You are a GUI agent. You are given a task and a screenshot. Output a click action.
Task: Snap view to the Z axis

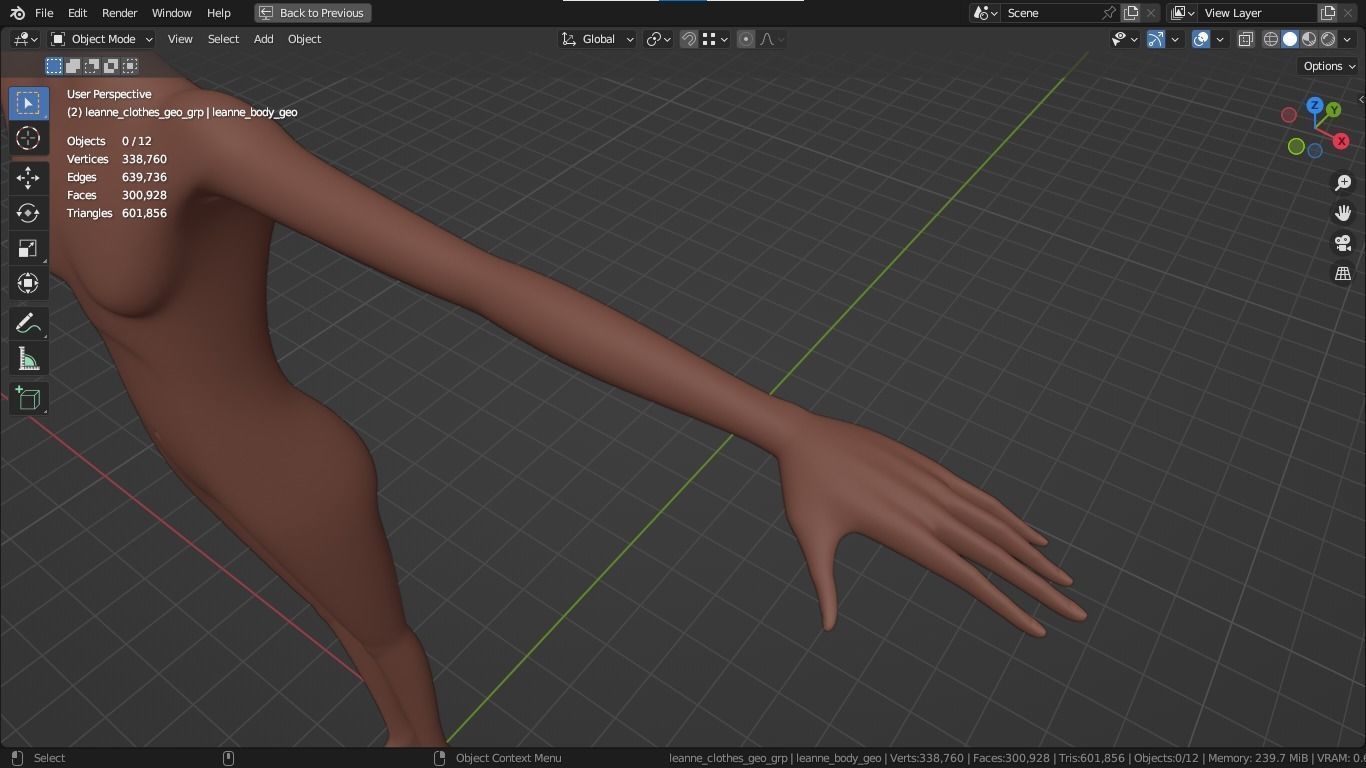click(x=1315, y=105)
